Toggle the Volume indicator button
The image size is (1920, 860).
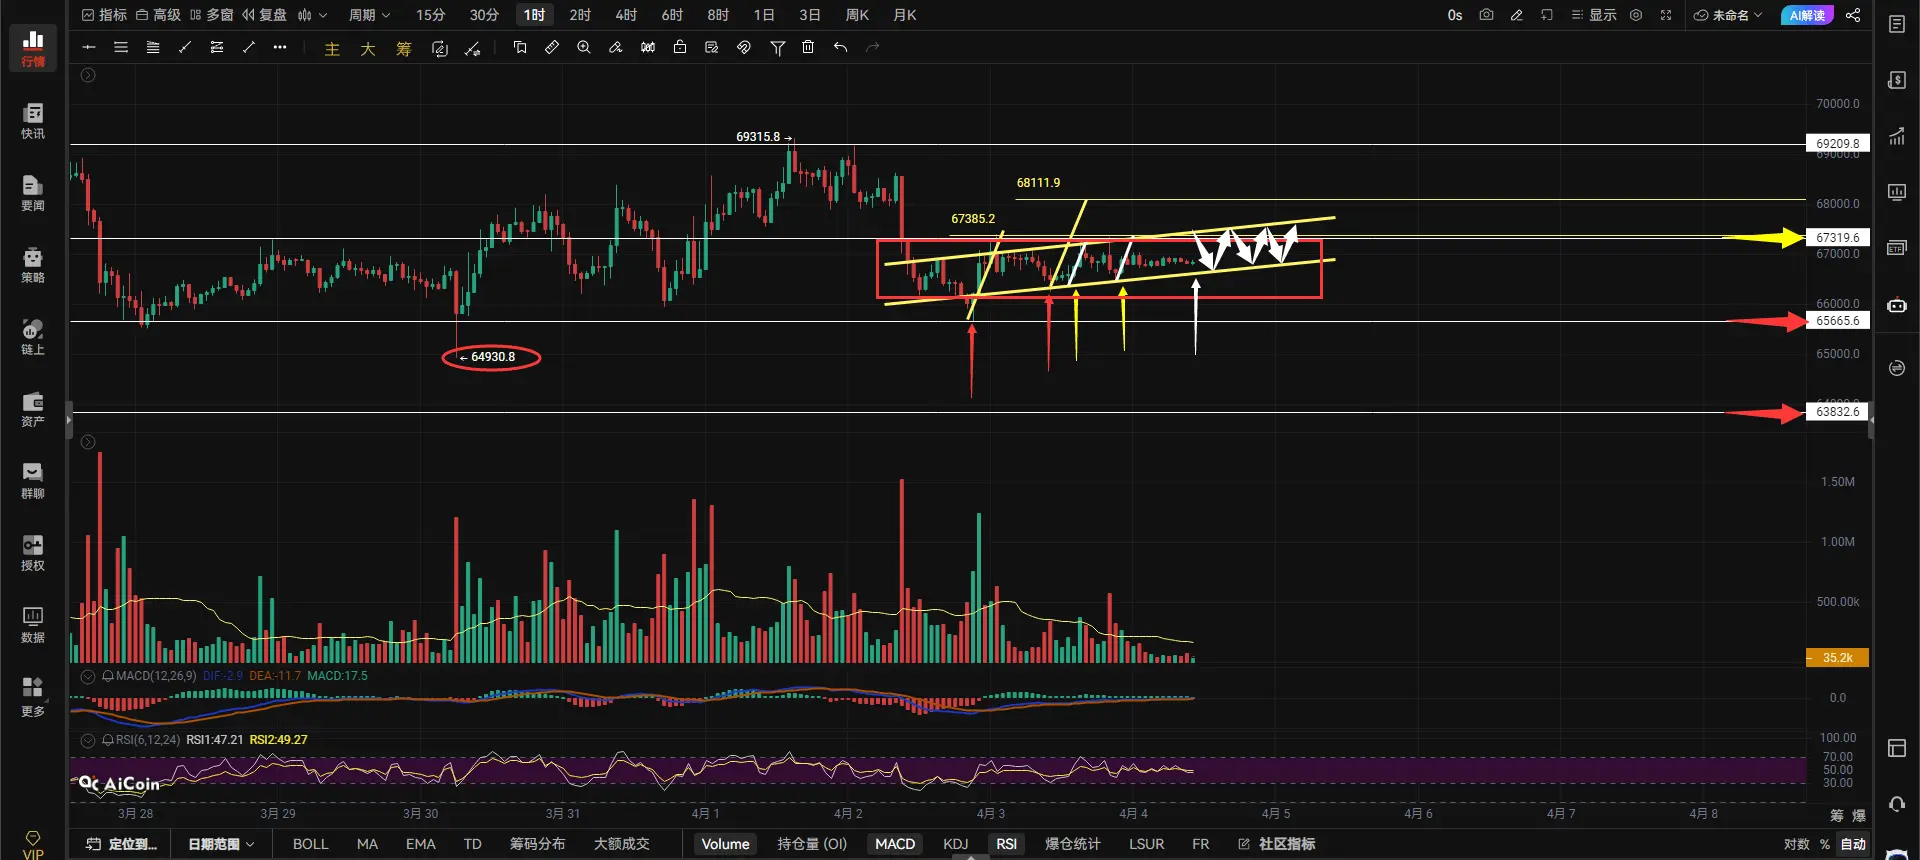(x=725, y=844)
